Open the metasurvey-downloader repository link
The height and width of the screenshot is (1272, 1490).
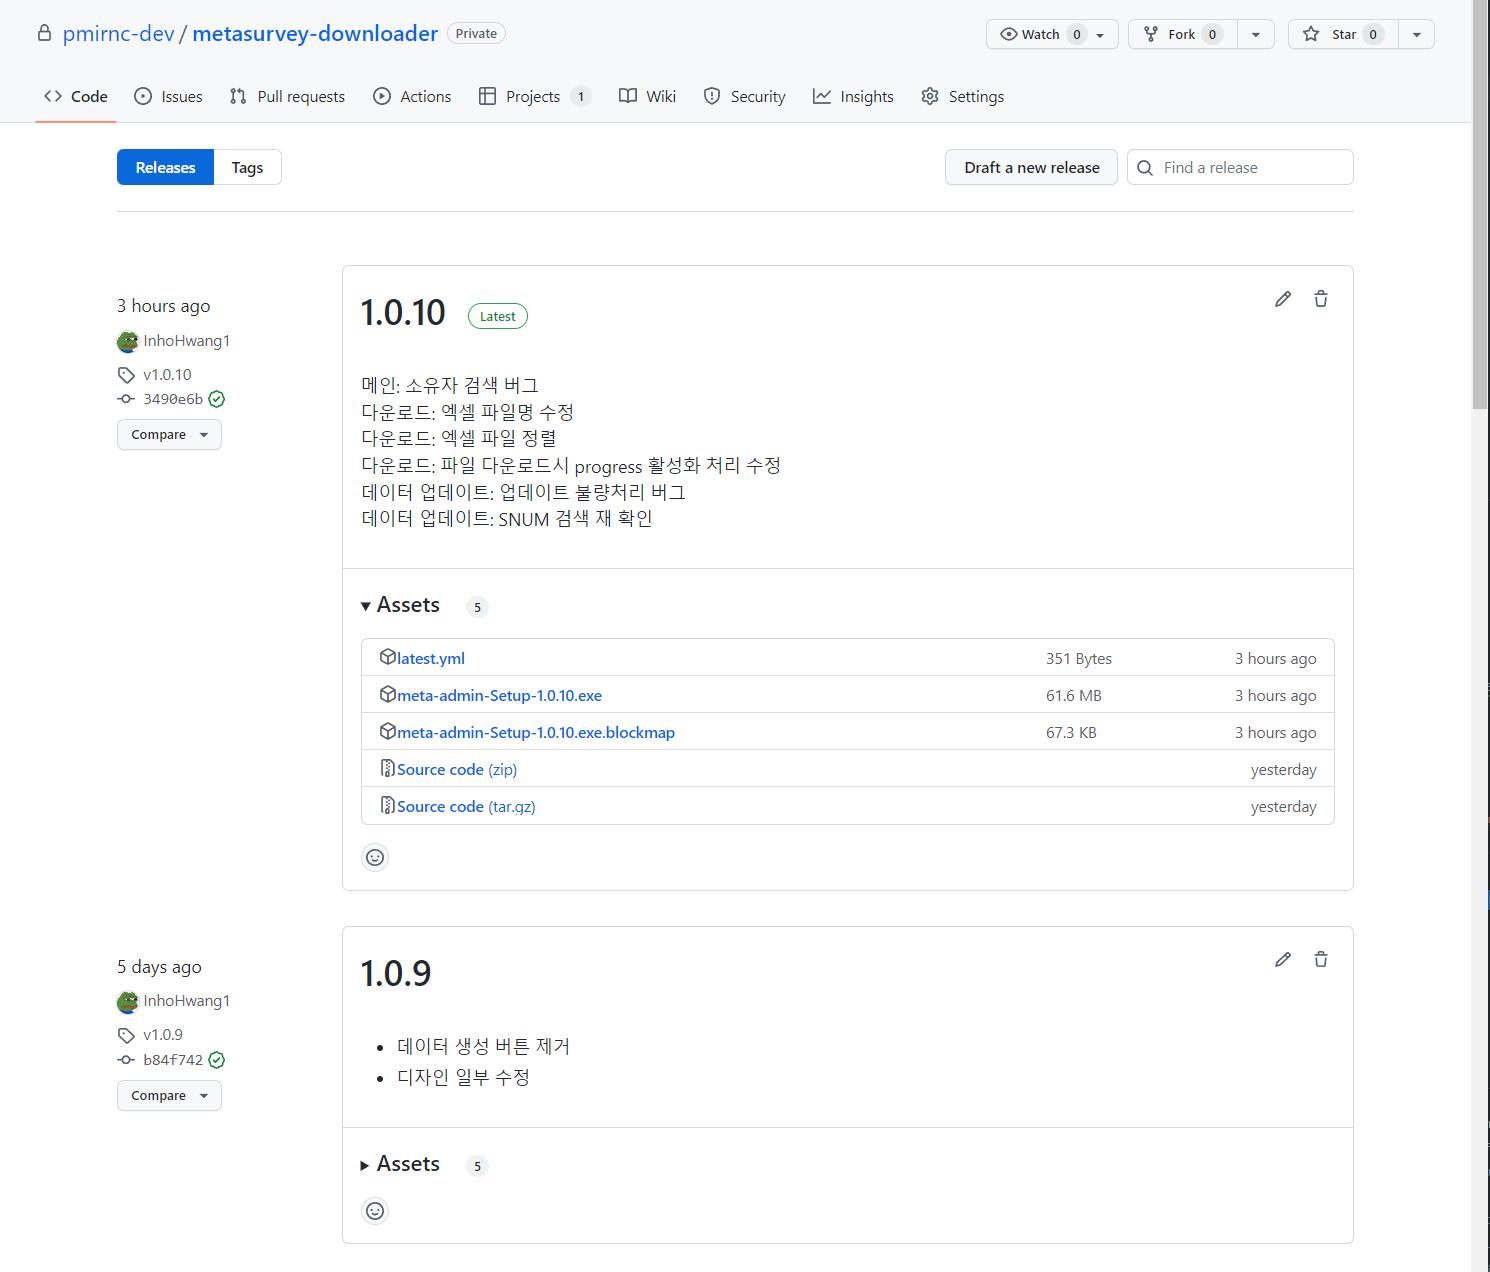click(x=315, y=33)
